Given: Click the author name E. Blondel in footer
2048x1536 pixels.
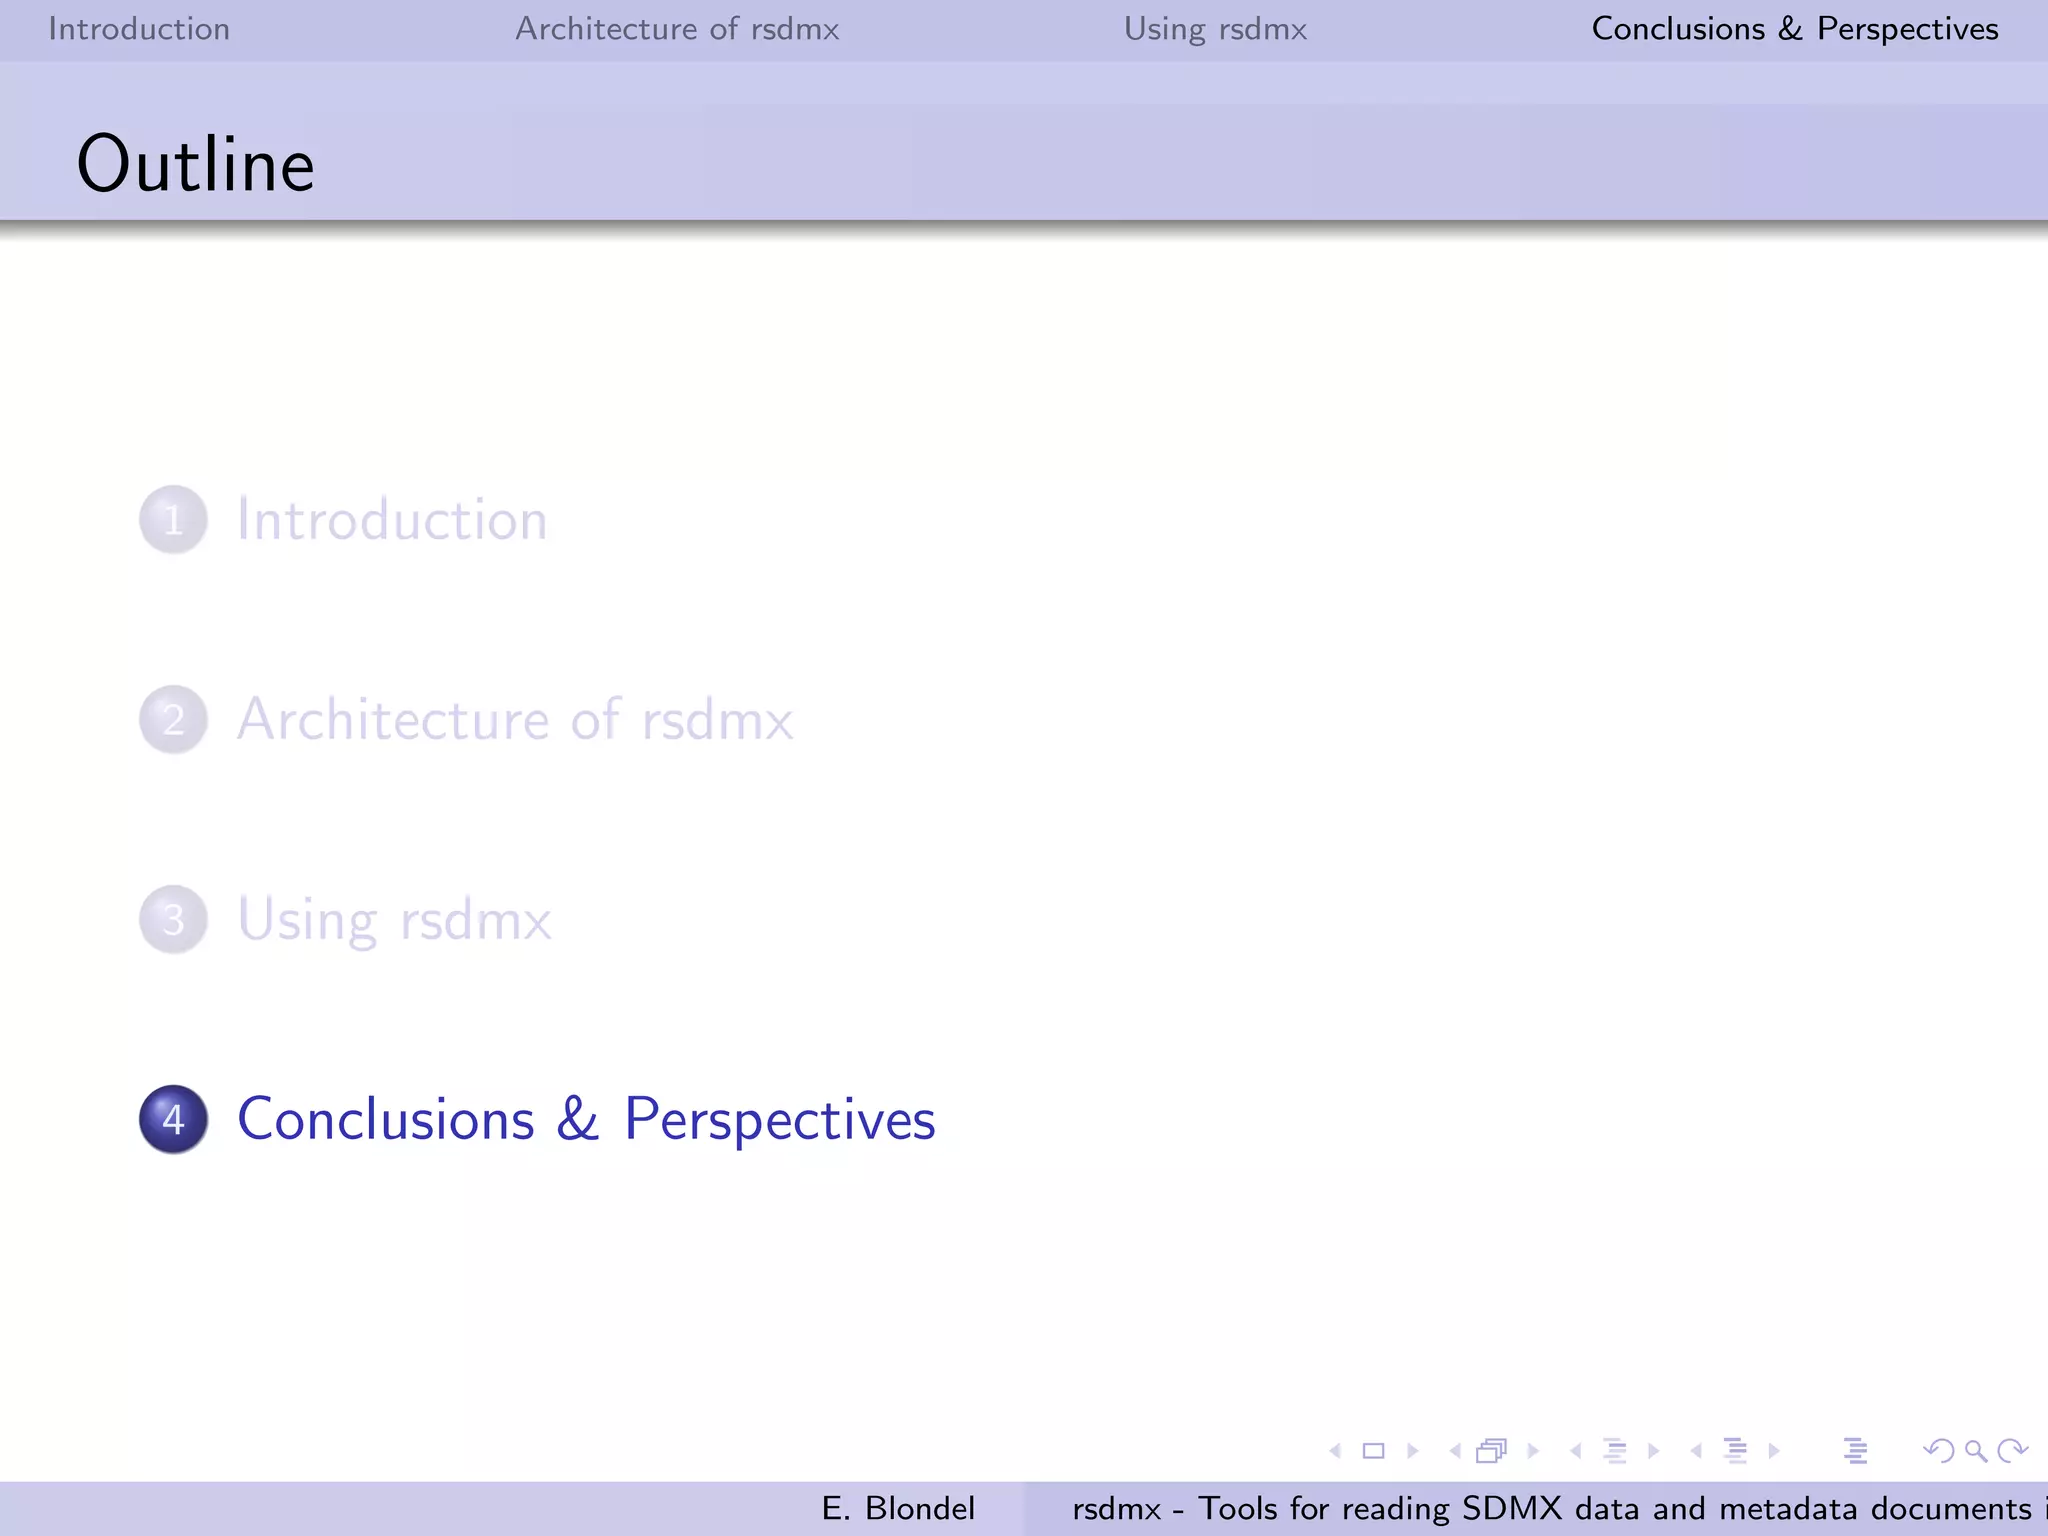Looking at the screenshot, I should pyautogui.click(x=898, y=1508).
